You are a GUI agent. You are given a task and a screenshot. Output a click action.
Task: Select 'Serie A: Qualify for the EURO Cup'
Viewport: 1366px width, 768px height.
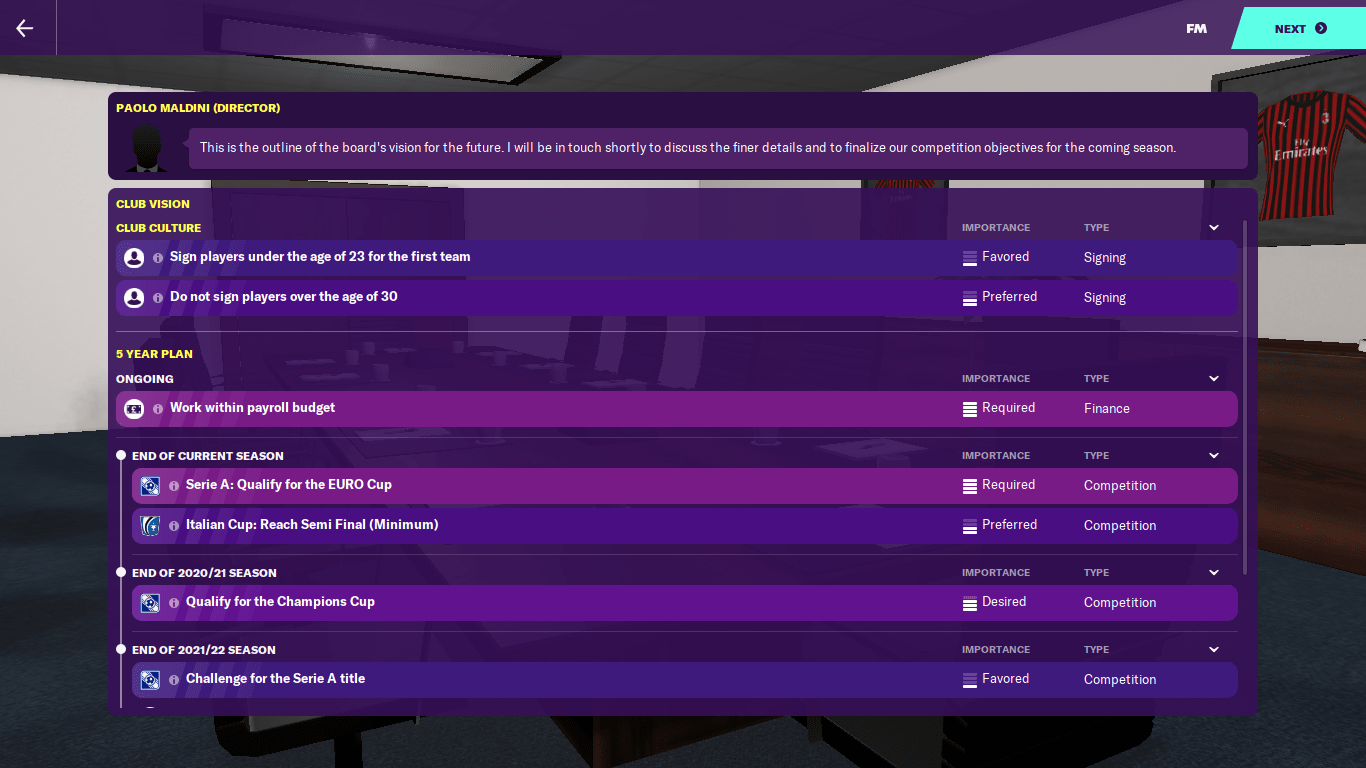pos(685,485)
